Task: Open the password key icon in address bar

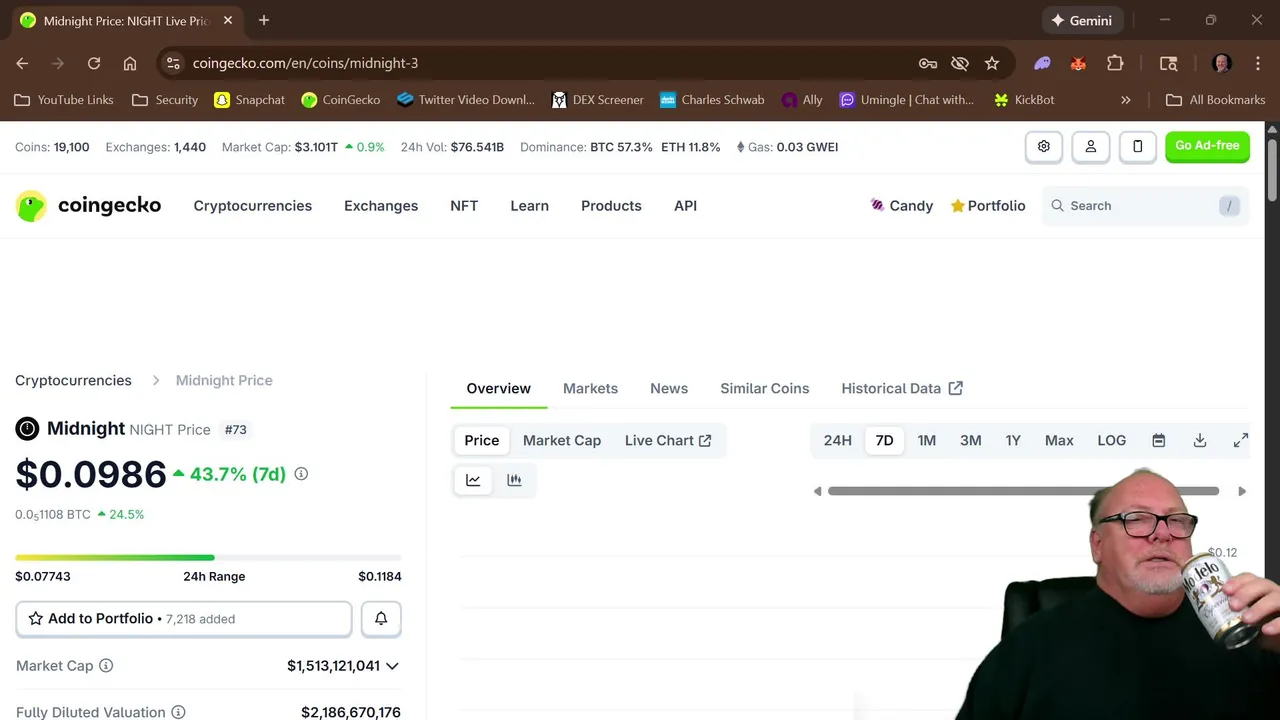Action: (928, 63)
